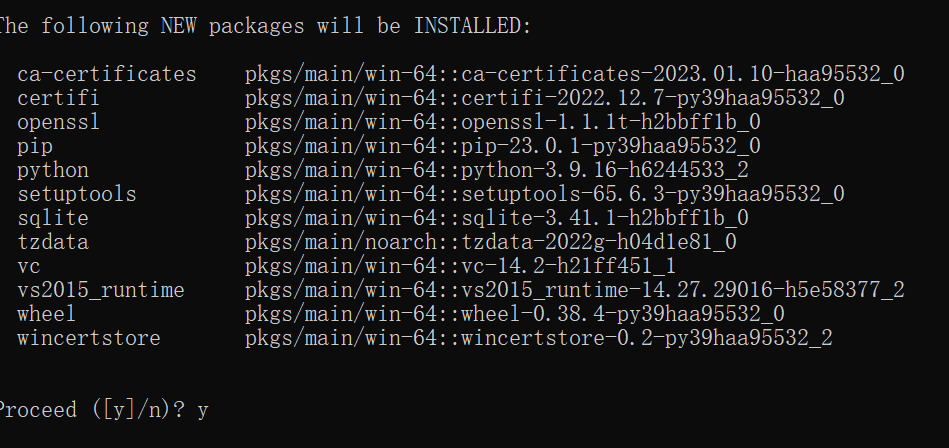Screen dimensions: 949x448
Task: Click the wincertstore package name
Action: [x=88, y=338]
